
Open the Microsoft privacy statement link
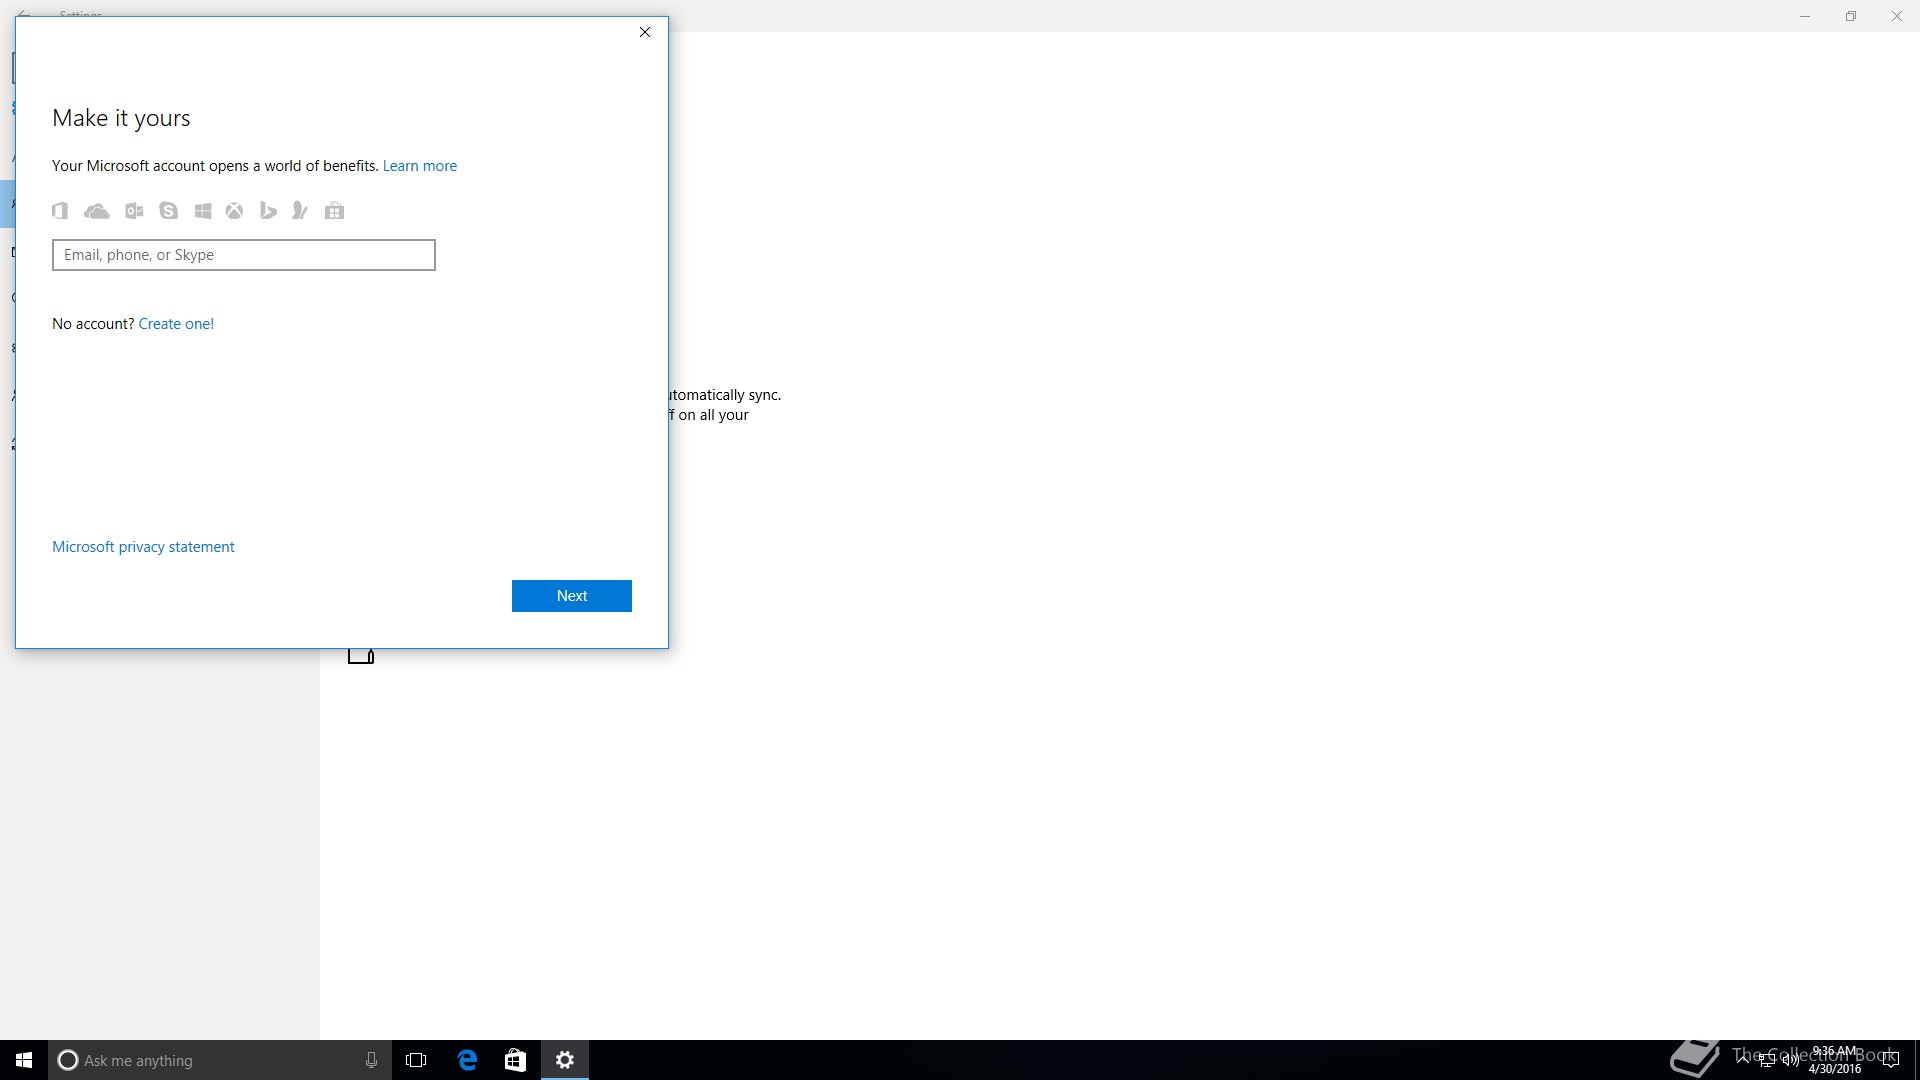pos(143,547)
